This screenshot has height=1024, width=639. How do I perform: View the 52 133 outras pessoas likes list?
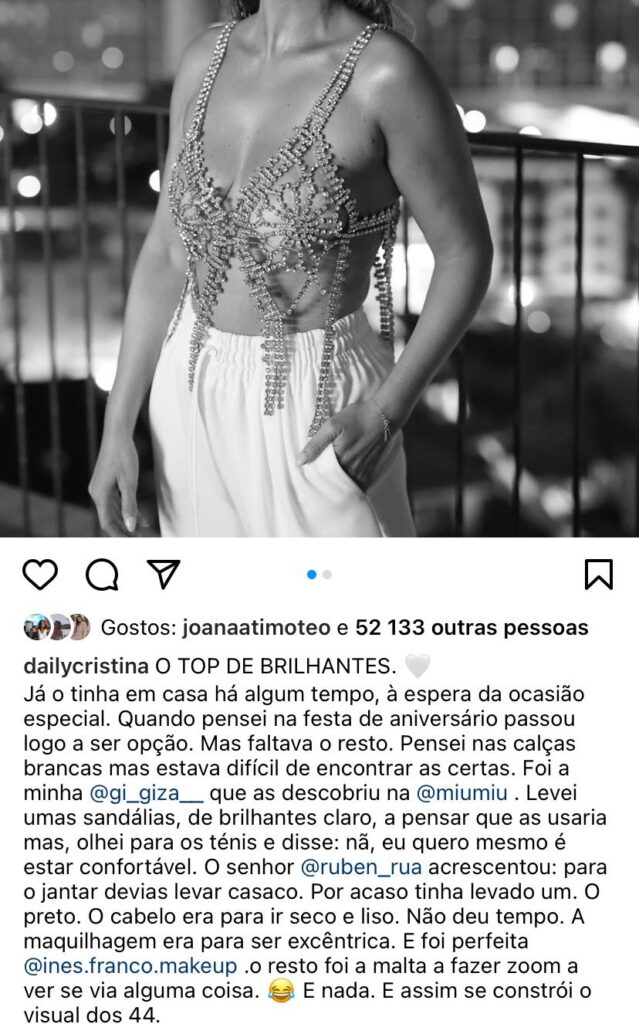[x=472, y=628]
